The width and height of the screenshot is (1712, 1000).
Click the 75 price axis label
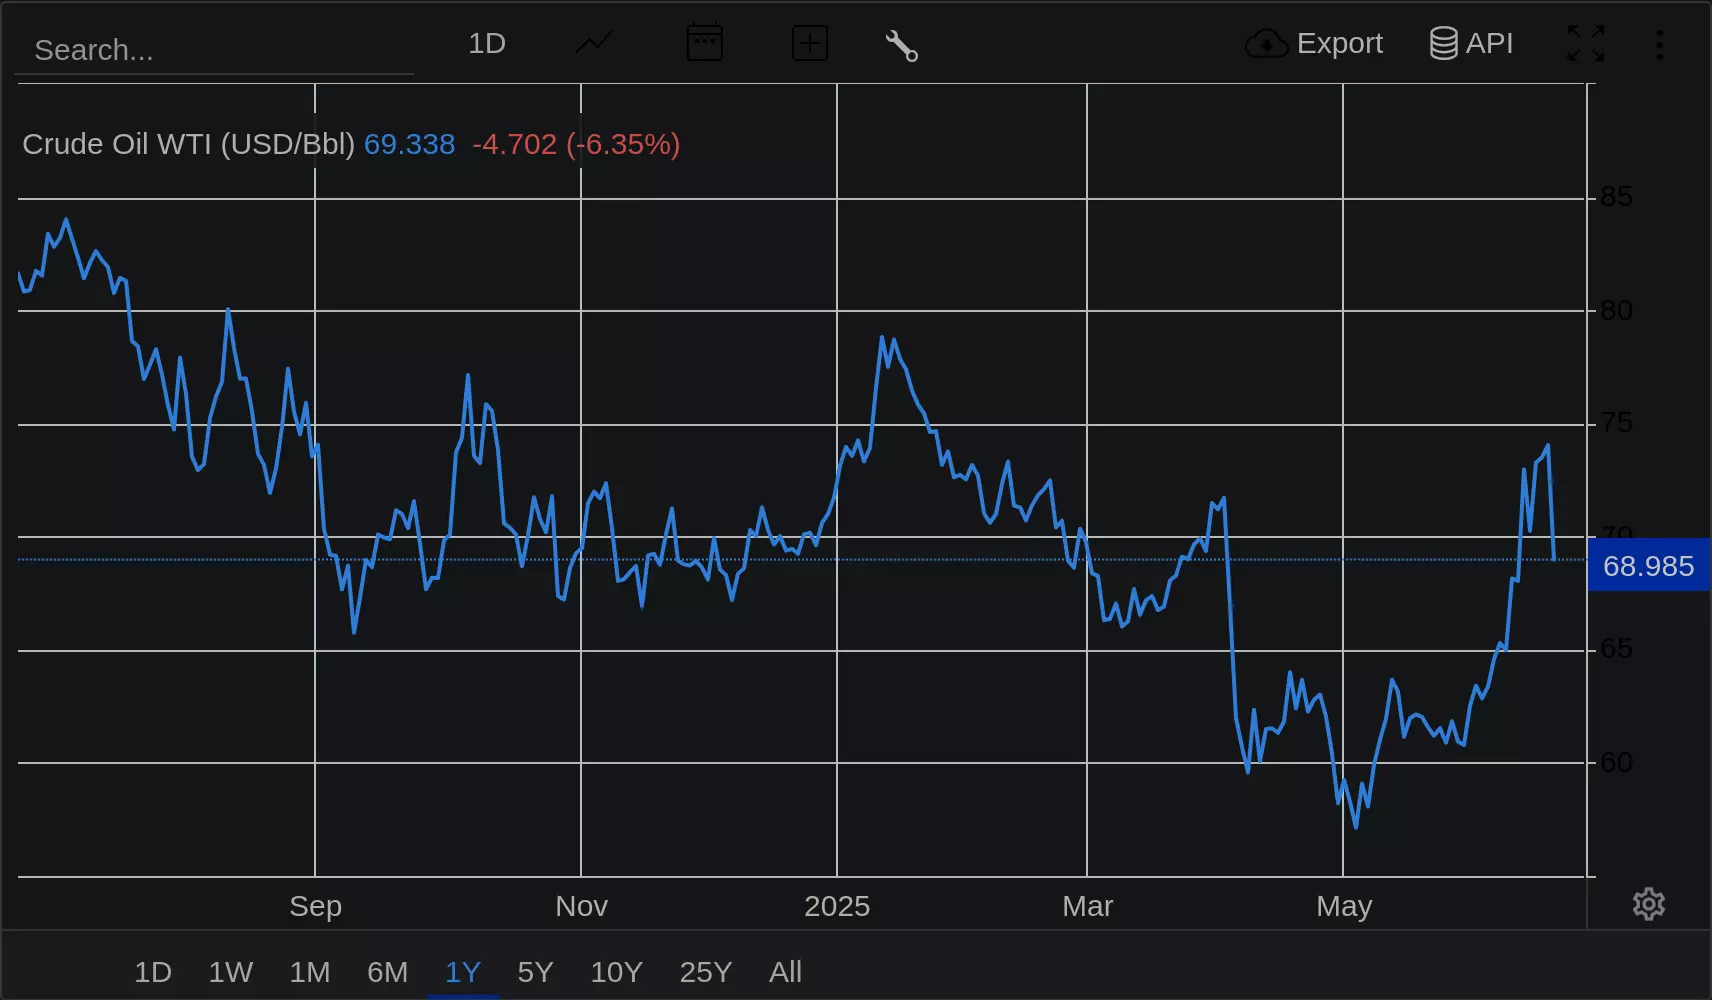1616,423
